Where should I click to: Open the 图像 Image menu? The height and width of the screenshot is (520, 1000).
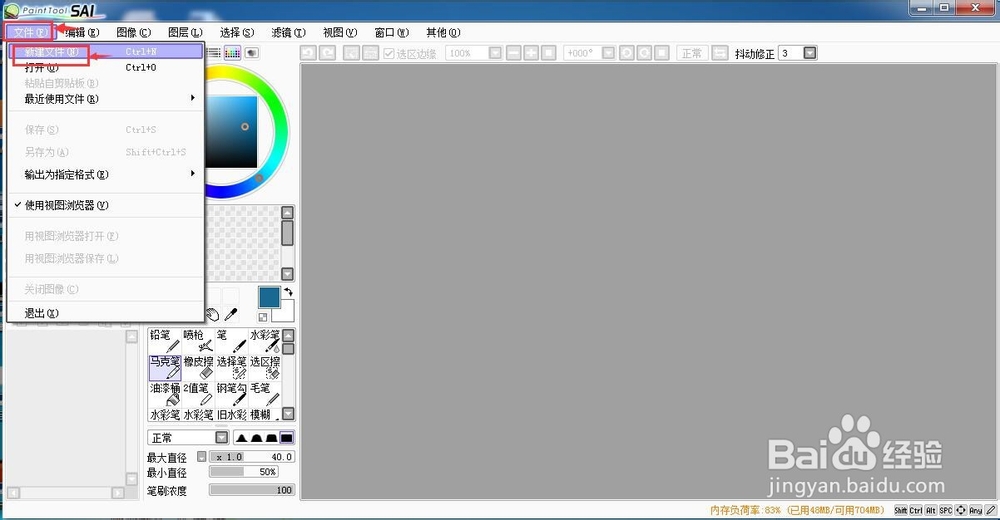(x=134, y=33)
